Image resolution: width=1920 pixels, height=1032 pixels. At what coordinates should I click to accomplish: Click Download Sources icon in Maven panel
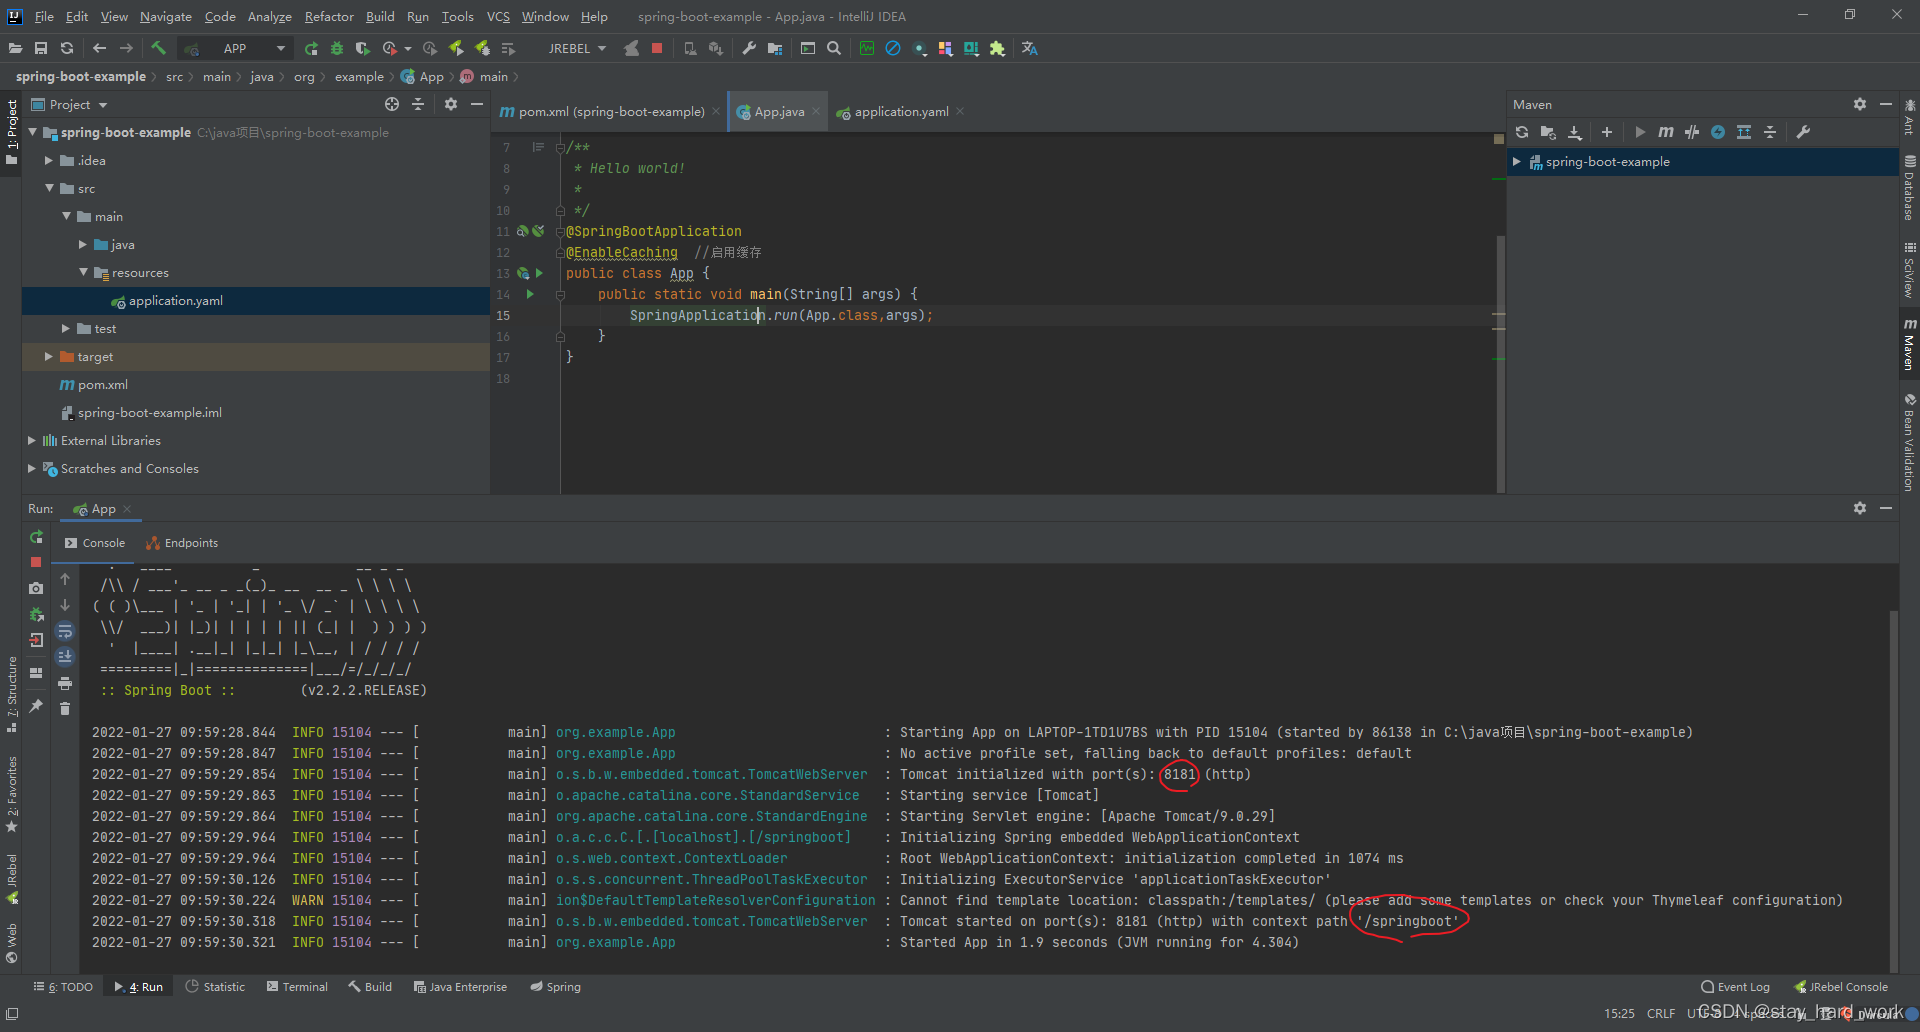(1575, 132)
